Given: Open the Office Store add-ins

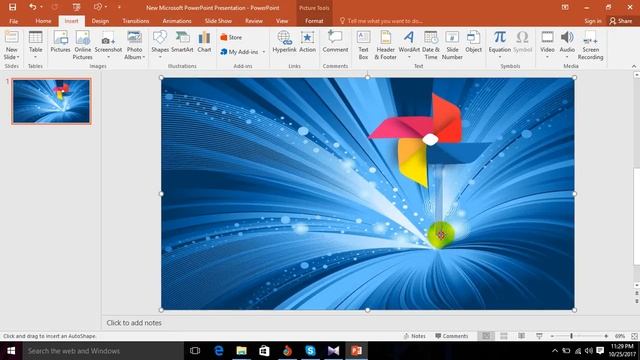Looking at the screenshot, I should [x=231, y=37].
